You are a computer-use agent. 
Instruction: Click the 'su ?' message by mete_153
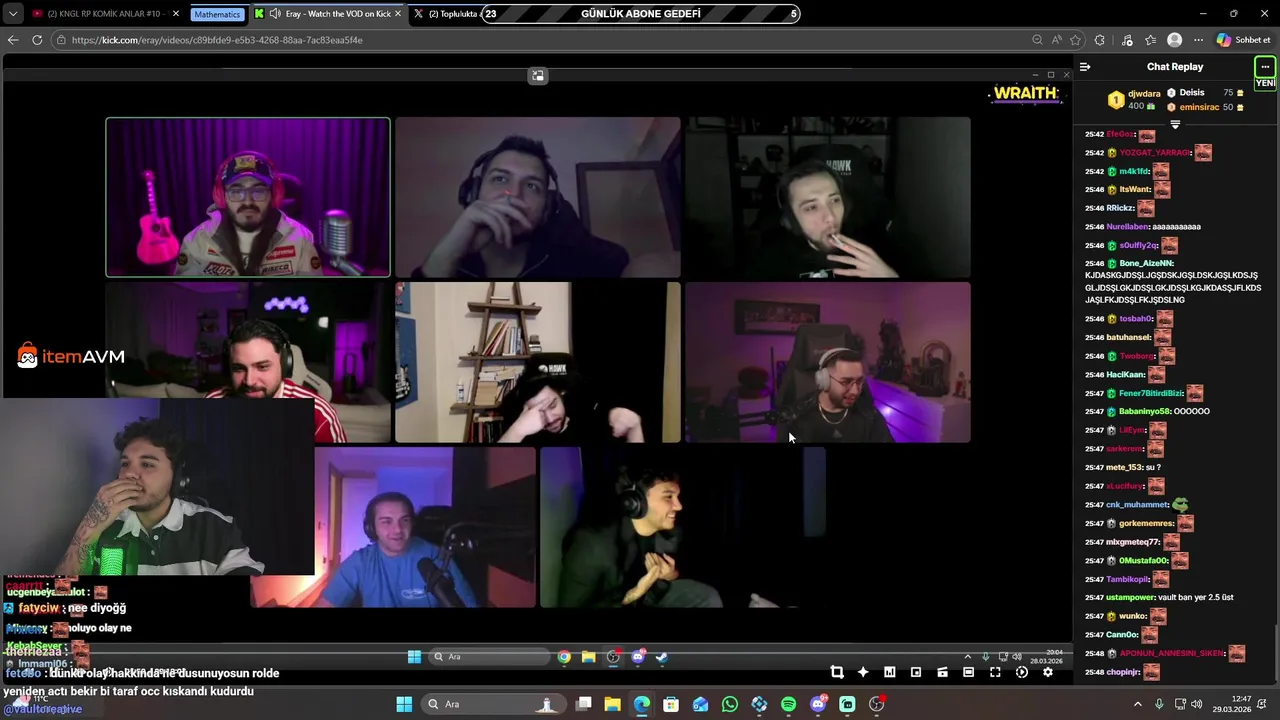point(1153,468)
